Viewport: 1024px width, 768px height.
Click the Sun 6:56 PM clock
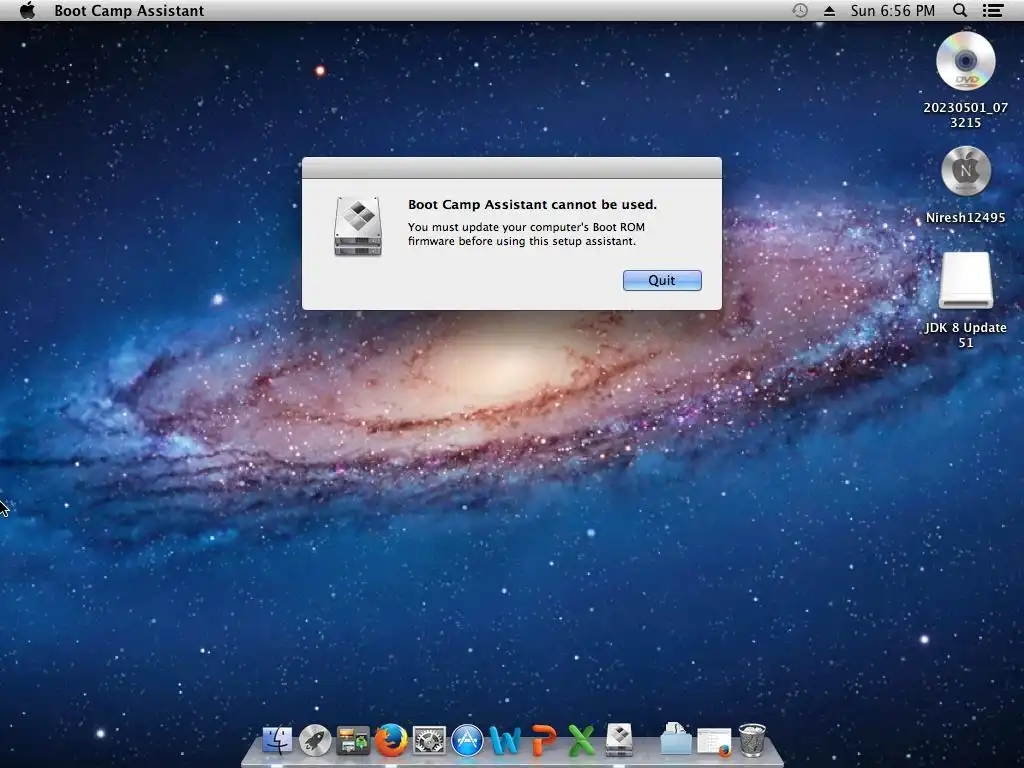(892, 10)
